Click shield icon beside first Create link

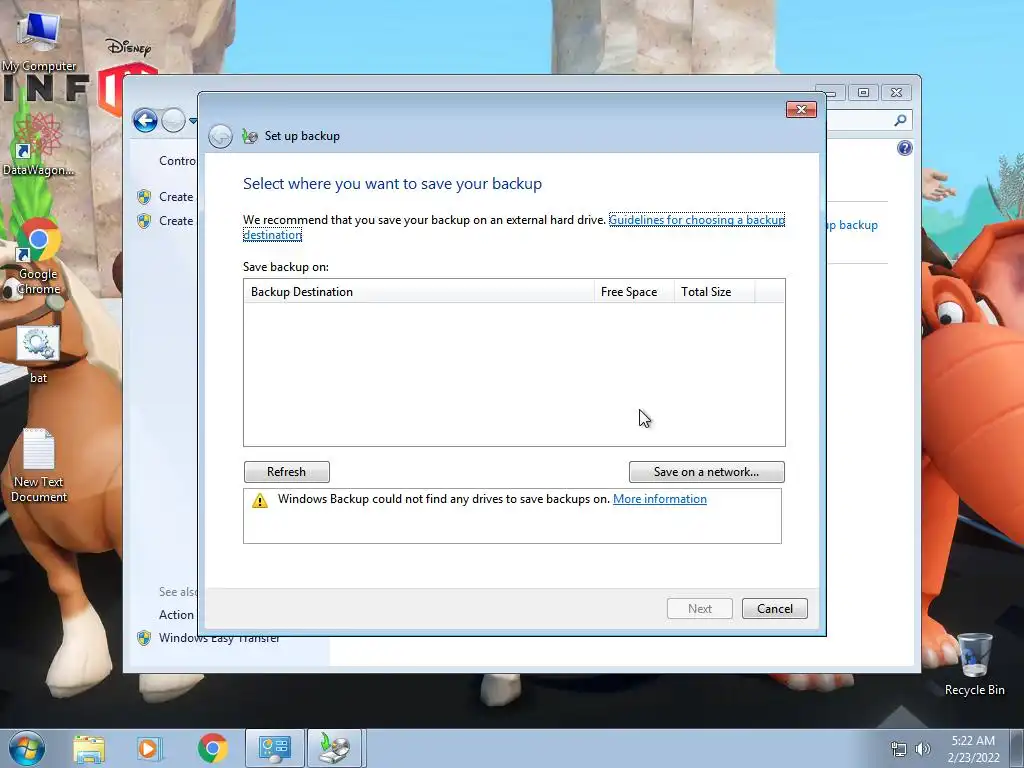[144, 197]
